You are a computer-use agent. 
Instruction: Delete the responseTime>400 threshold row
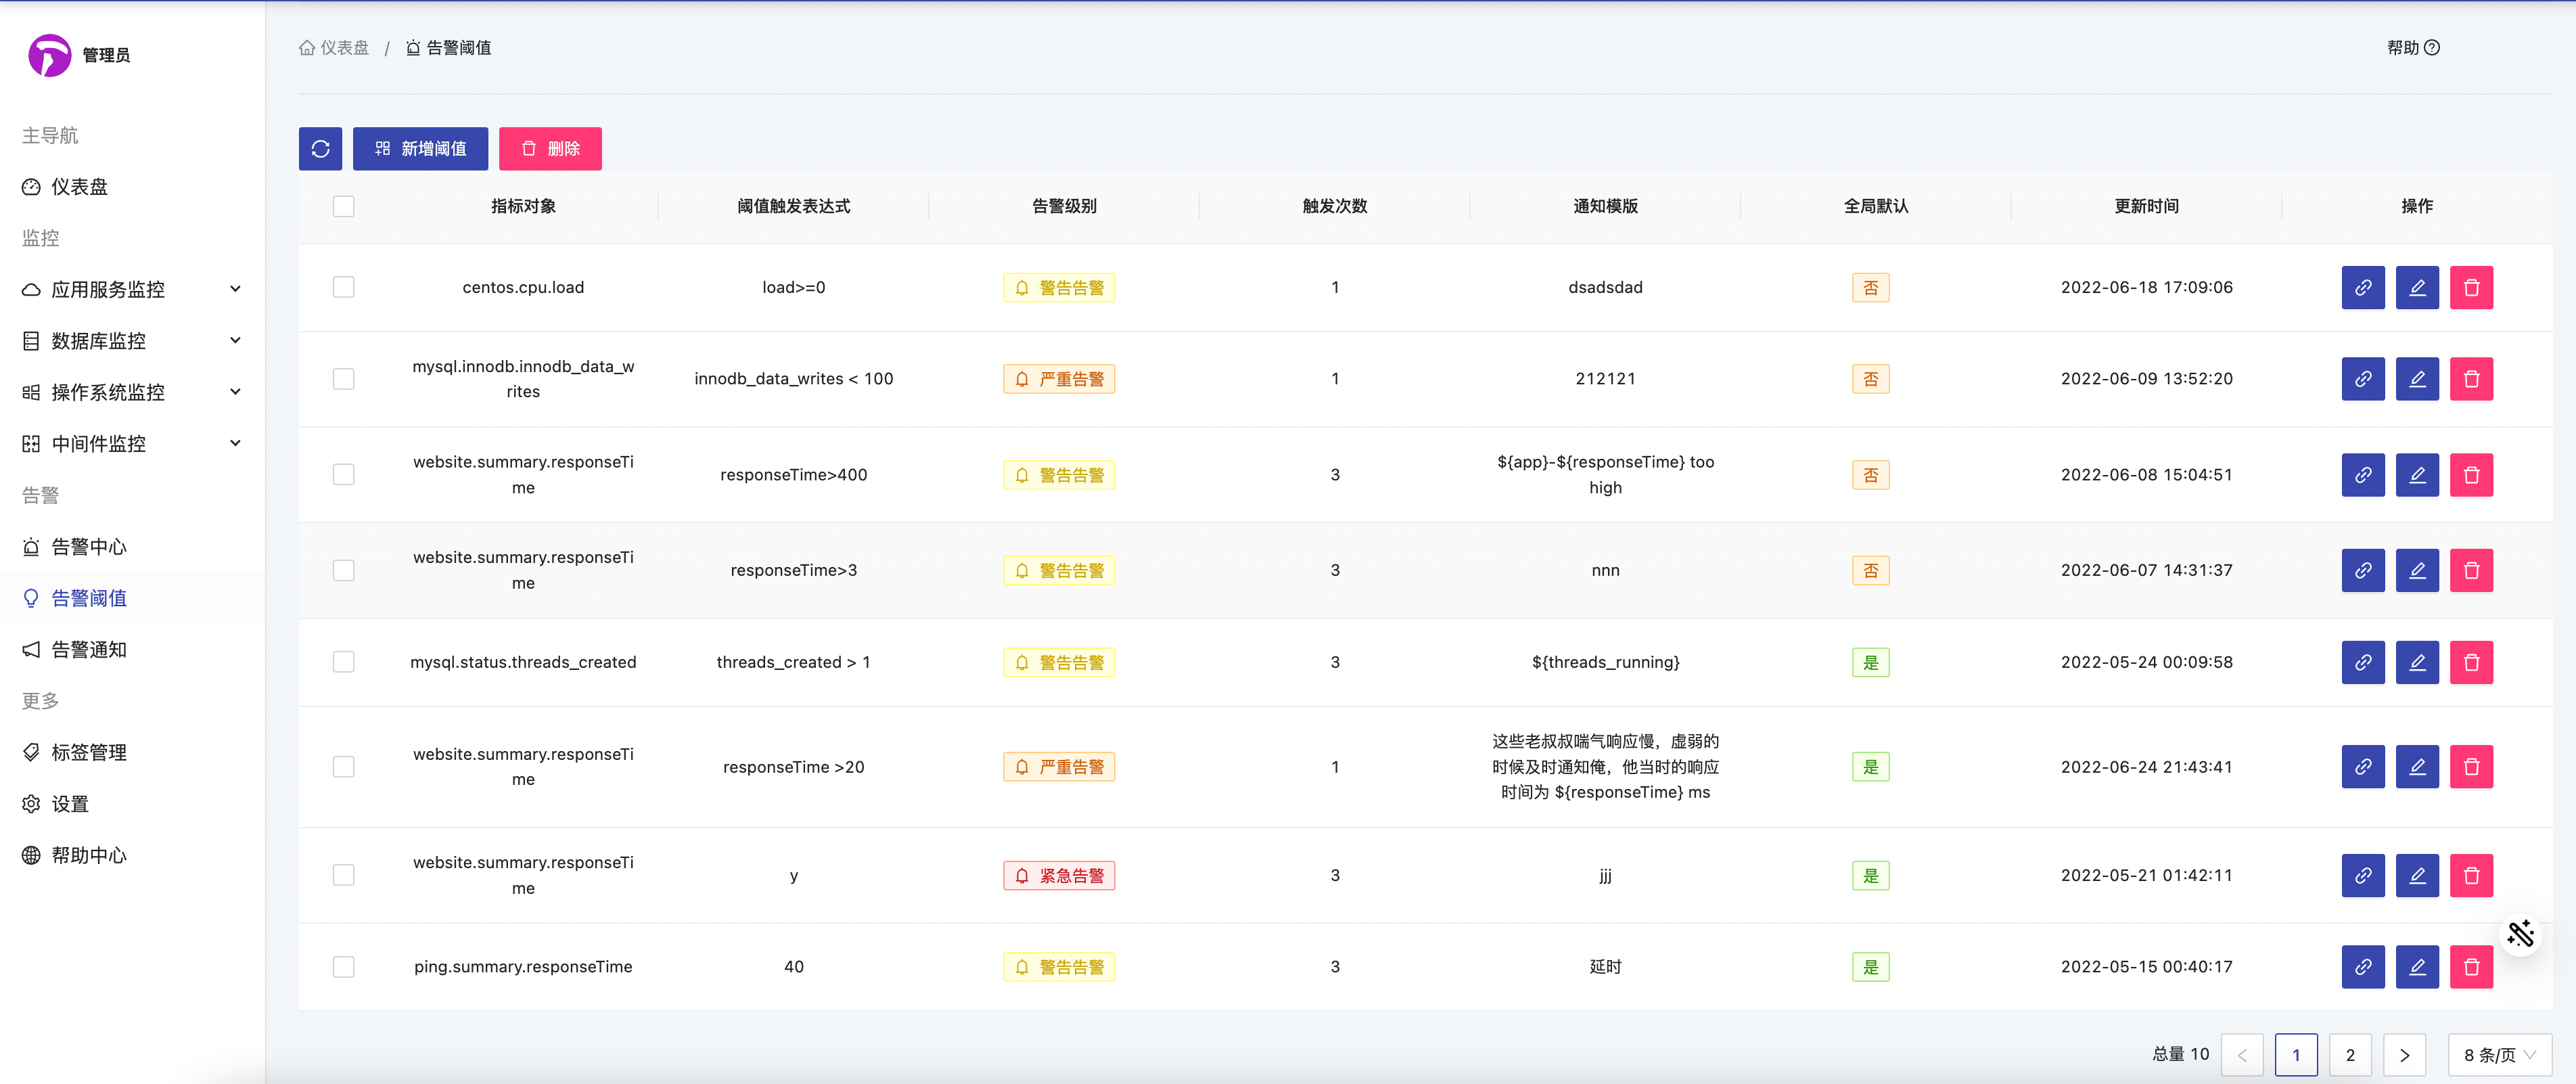[2471, 475]
